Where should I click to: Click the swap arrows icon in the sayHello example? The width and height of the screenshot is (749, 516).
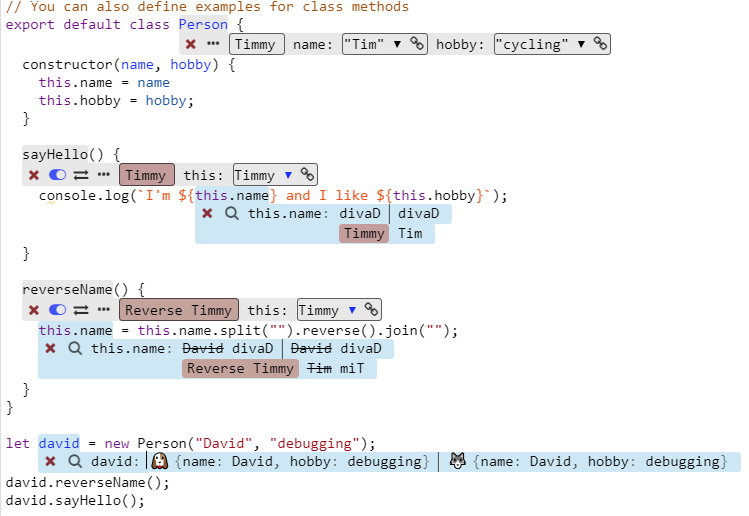[x=80, y=175]
